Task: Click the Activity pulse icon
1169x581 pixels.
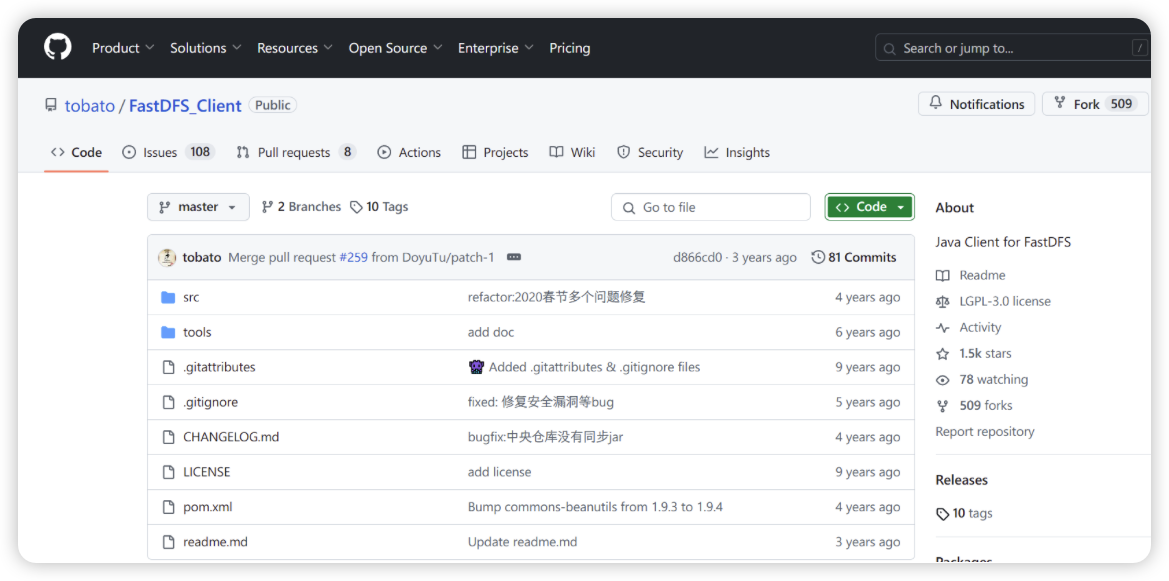Action: tap(943, 328)
